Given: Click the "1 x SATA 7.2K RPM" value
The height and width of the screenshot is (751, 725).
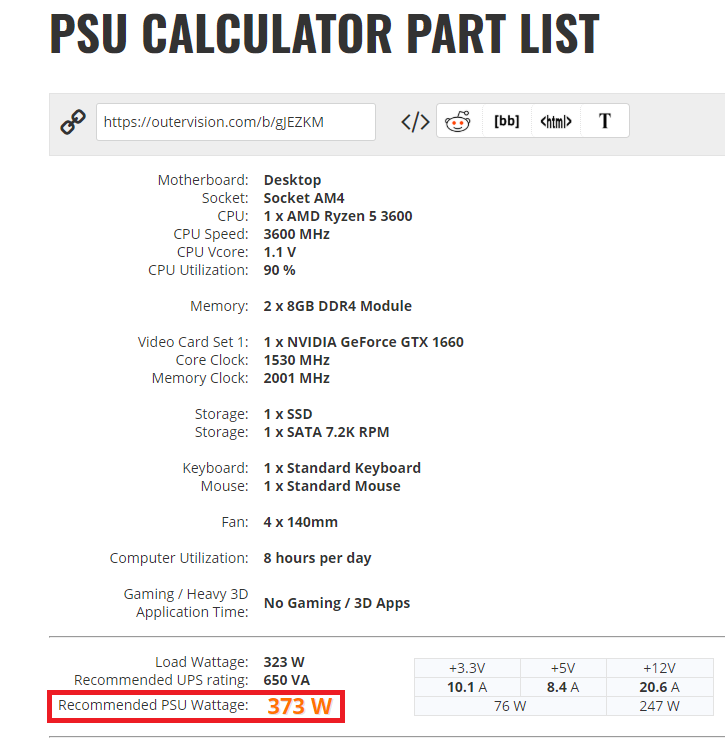Looking at the screenshot, I should click(326, 432).
